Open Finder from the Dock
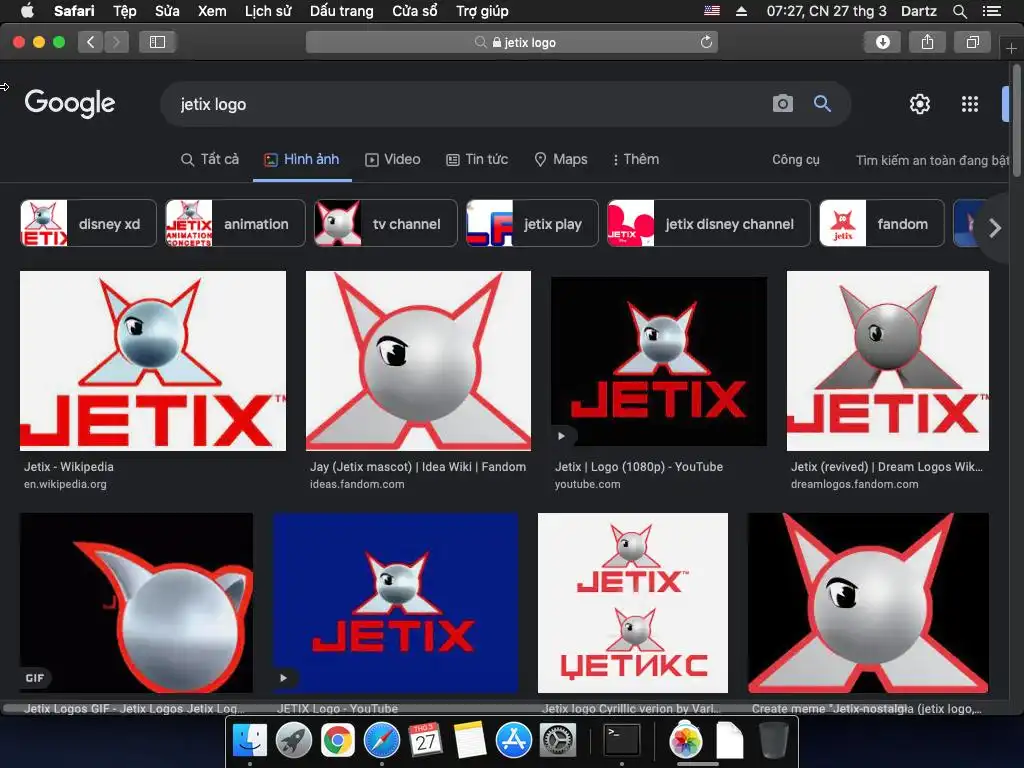 250,740
